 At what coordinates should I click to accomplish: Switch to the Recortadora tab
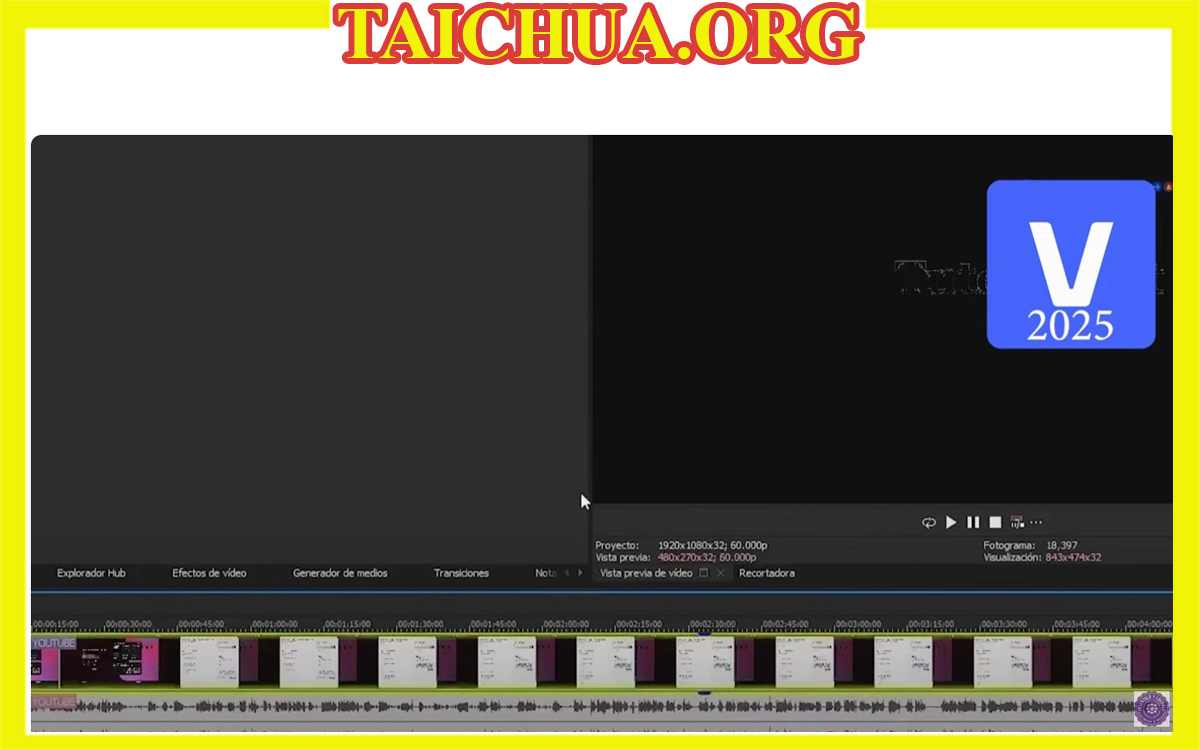click(x=766, y=573)
